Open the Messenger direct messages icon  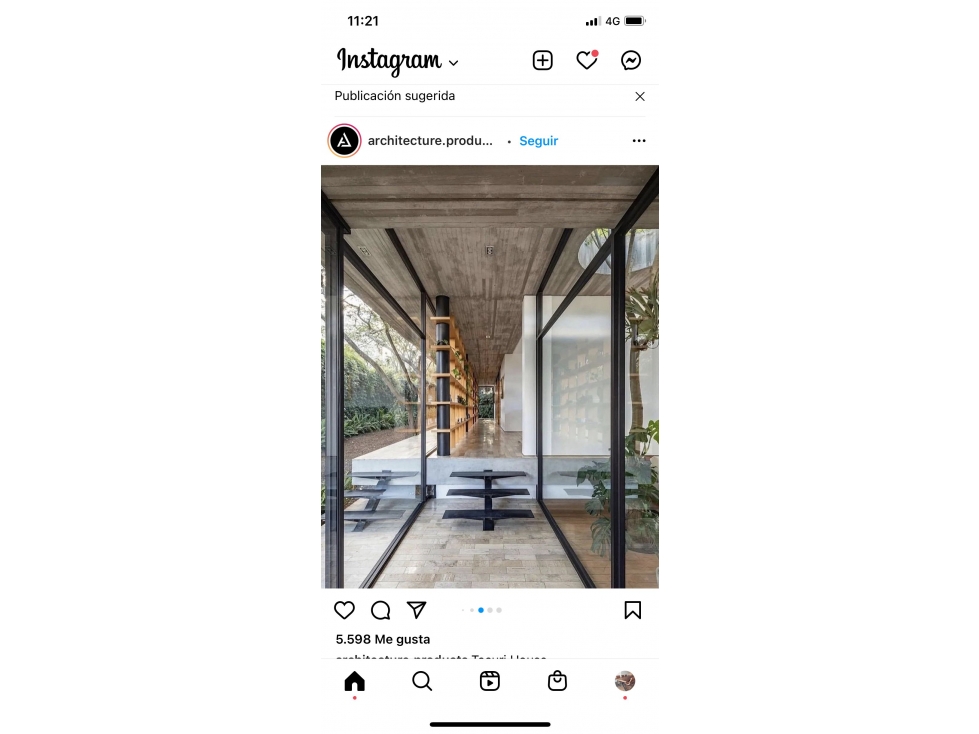tap(631, 61)
